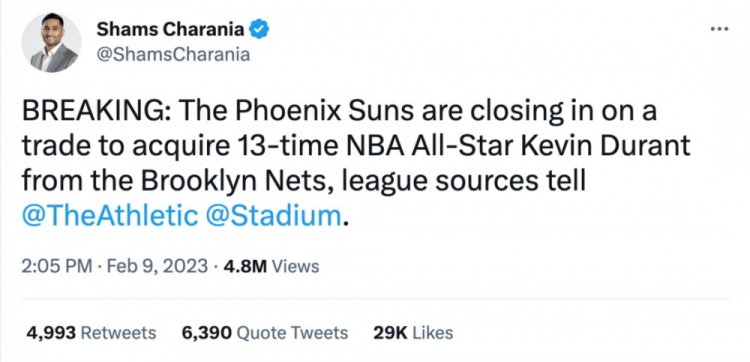Show the 4,993 Retweets list
This screenshot has width=750, height=362.
click(x=91, y=333)
